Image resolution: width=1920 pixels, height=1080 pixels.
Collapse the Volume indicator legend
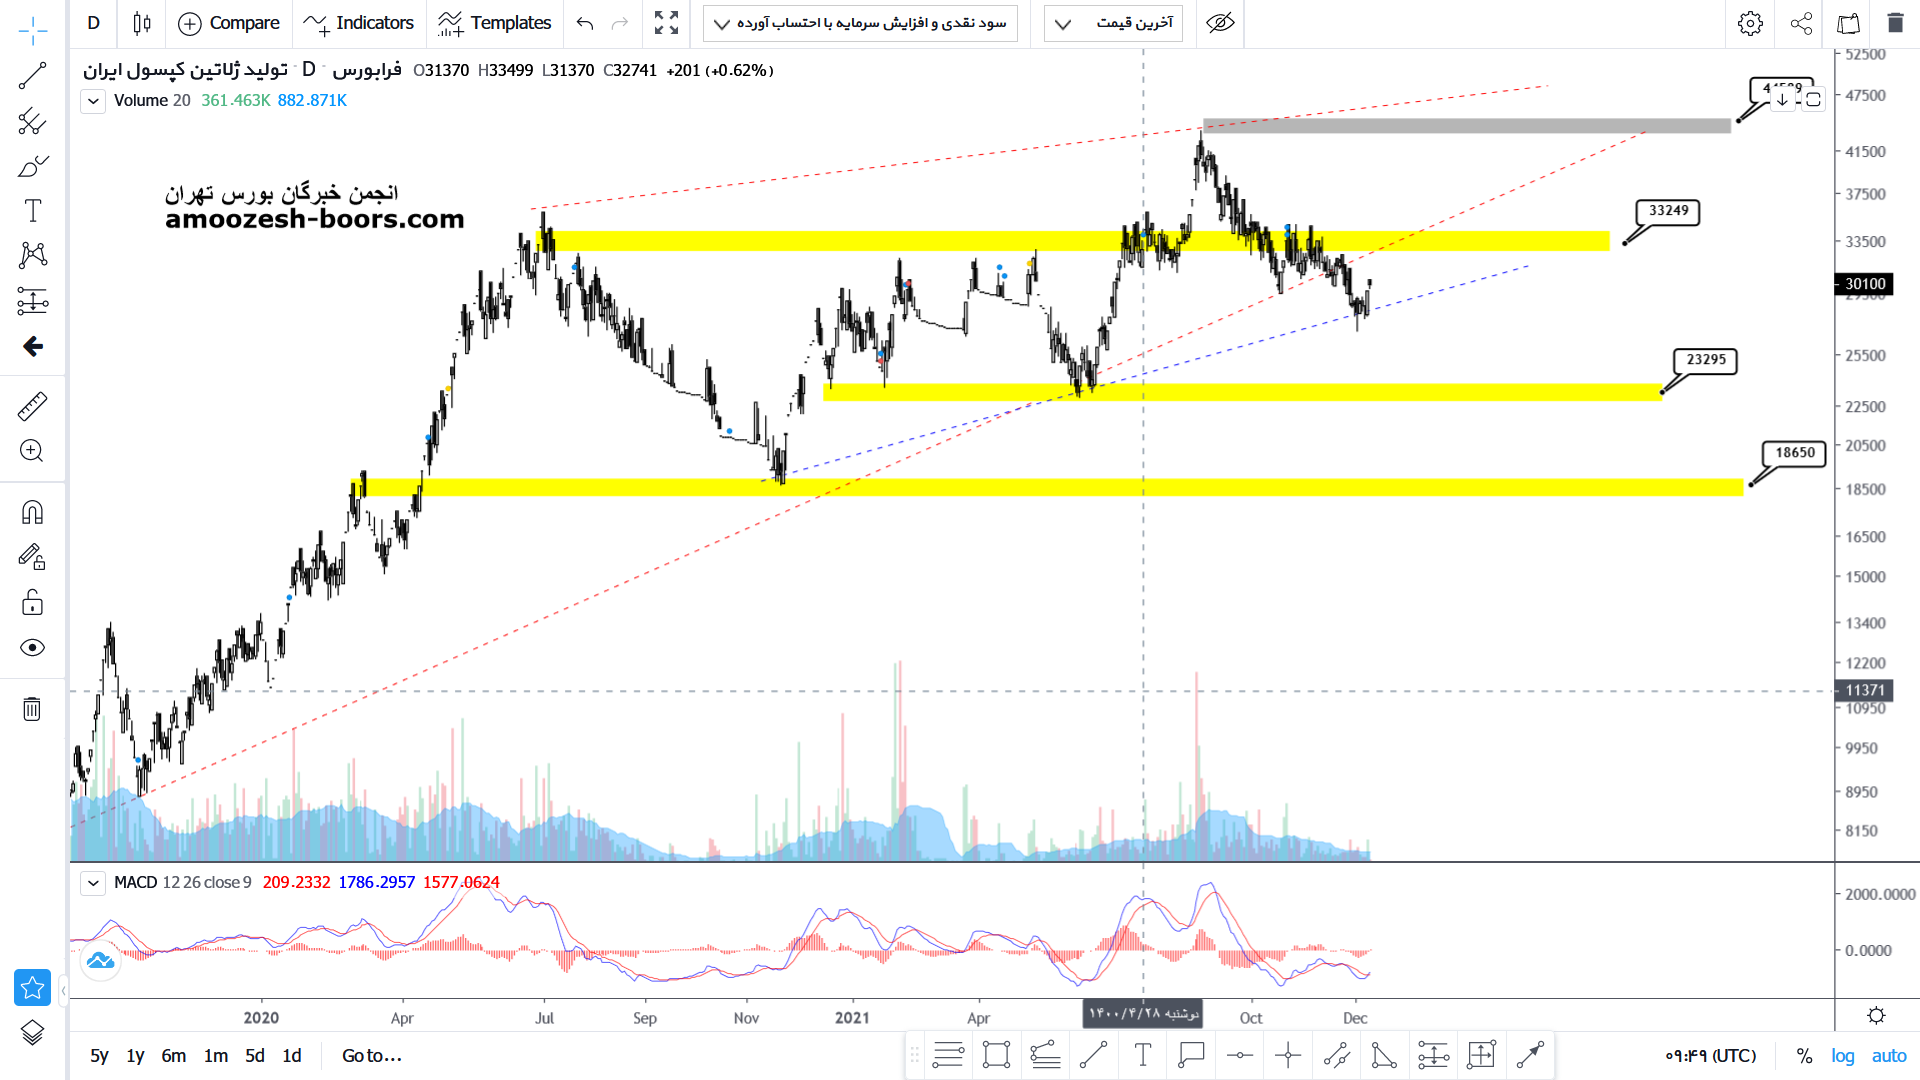coord(93,101)
